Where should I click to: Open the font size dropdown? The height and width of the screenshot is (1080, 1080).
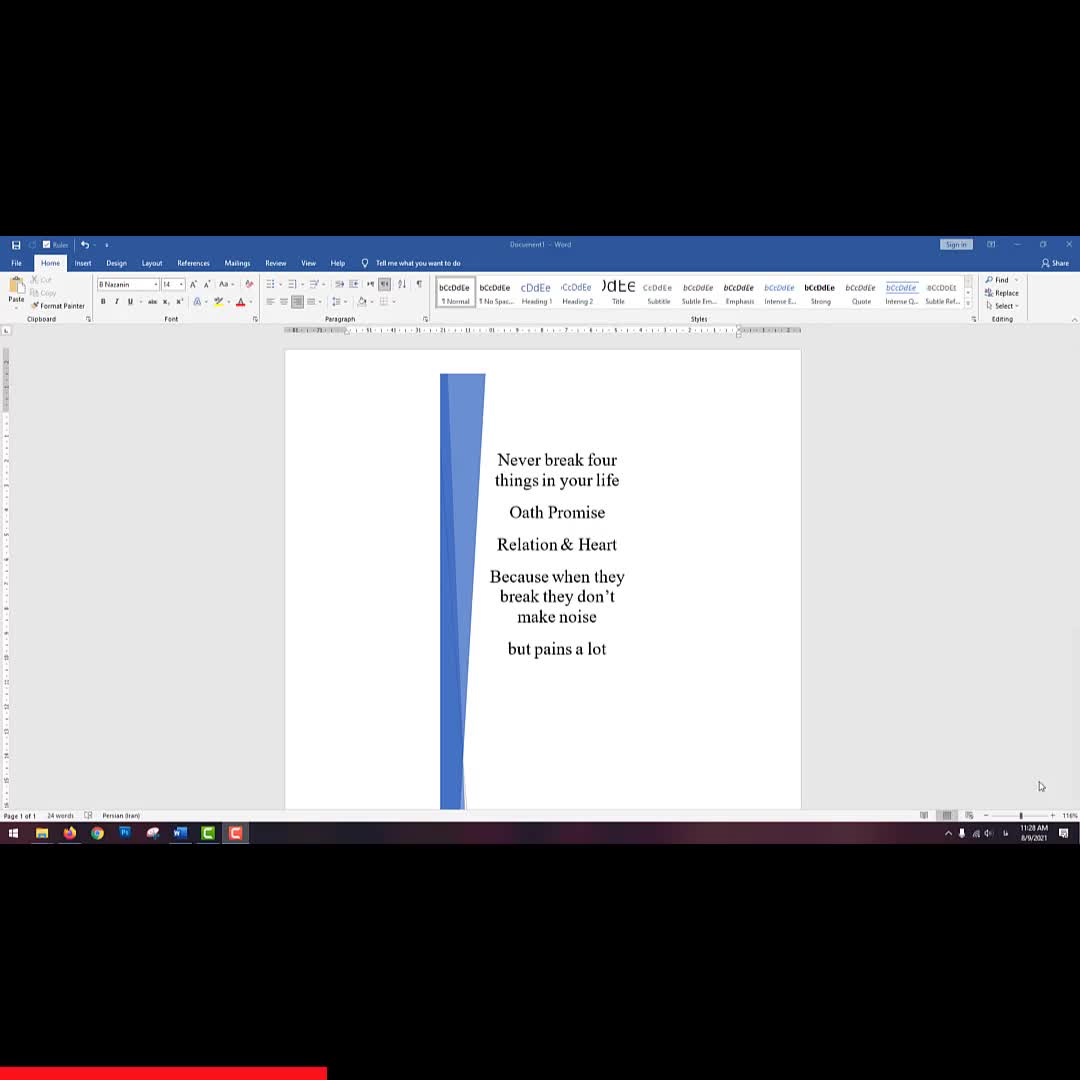click(x=181, y=285)
